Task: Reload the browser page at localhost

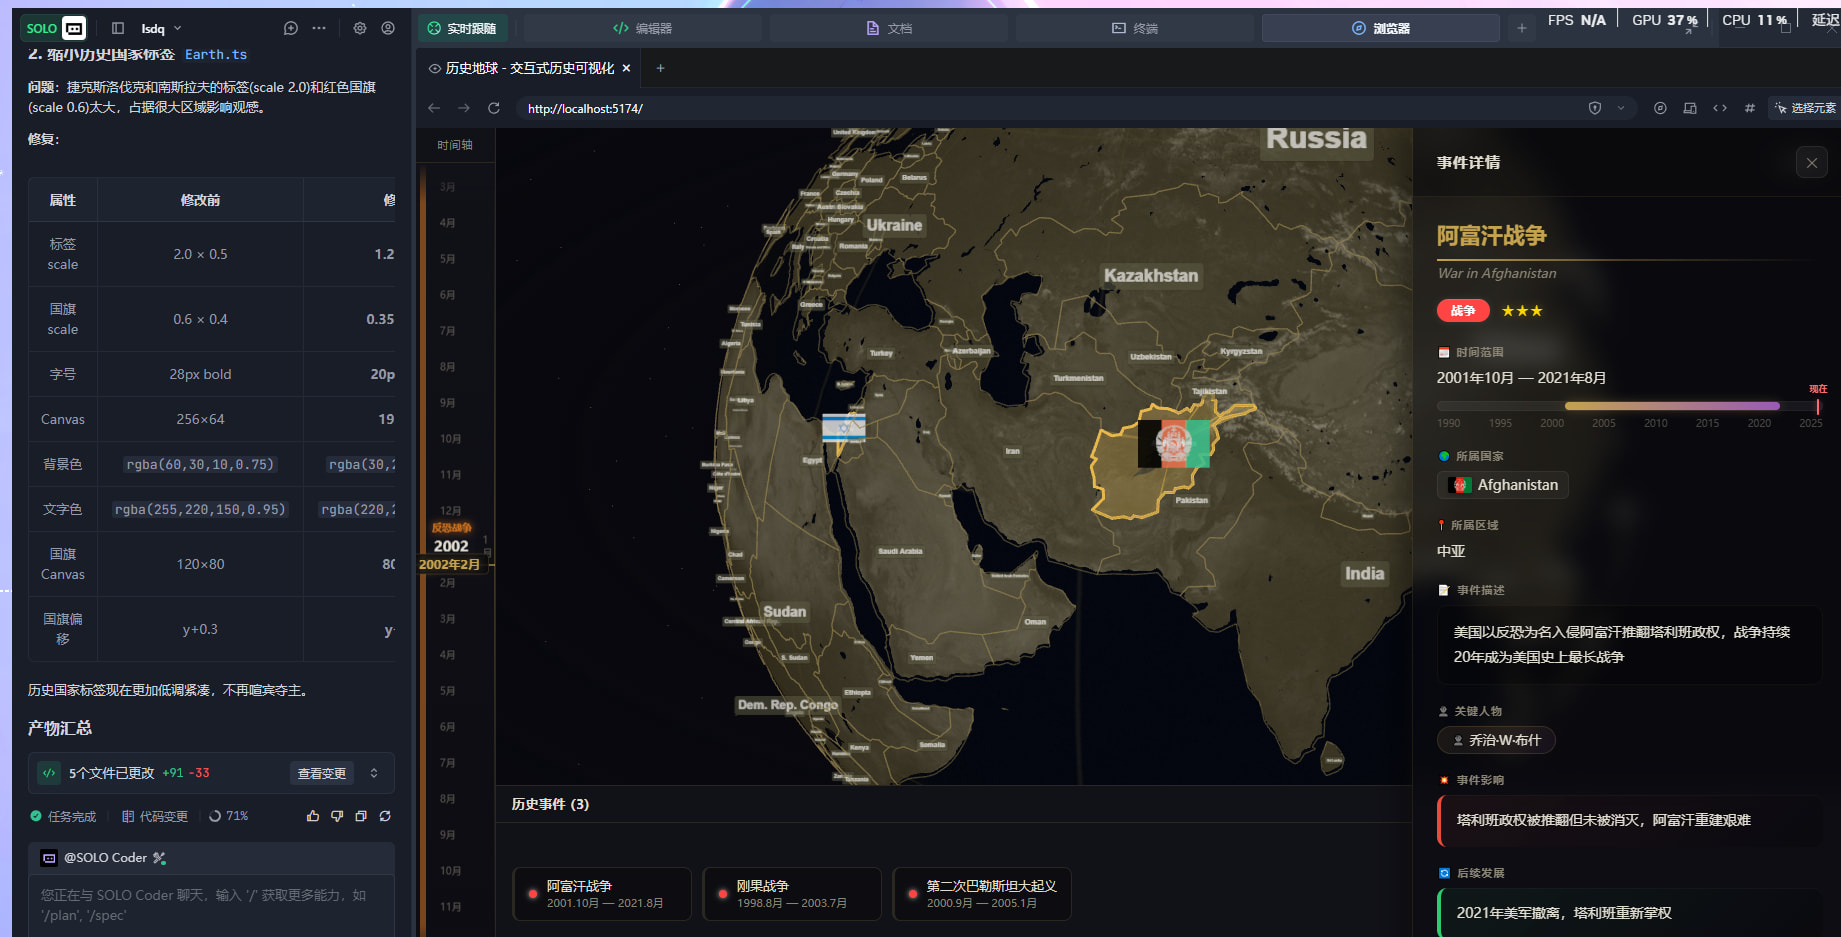Action: click(x=493, y=108)
